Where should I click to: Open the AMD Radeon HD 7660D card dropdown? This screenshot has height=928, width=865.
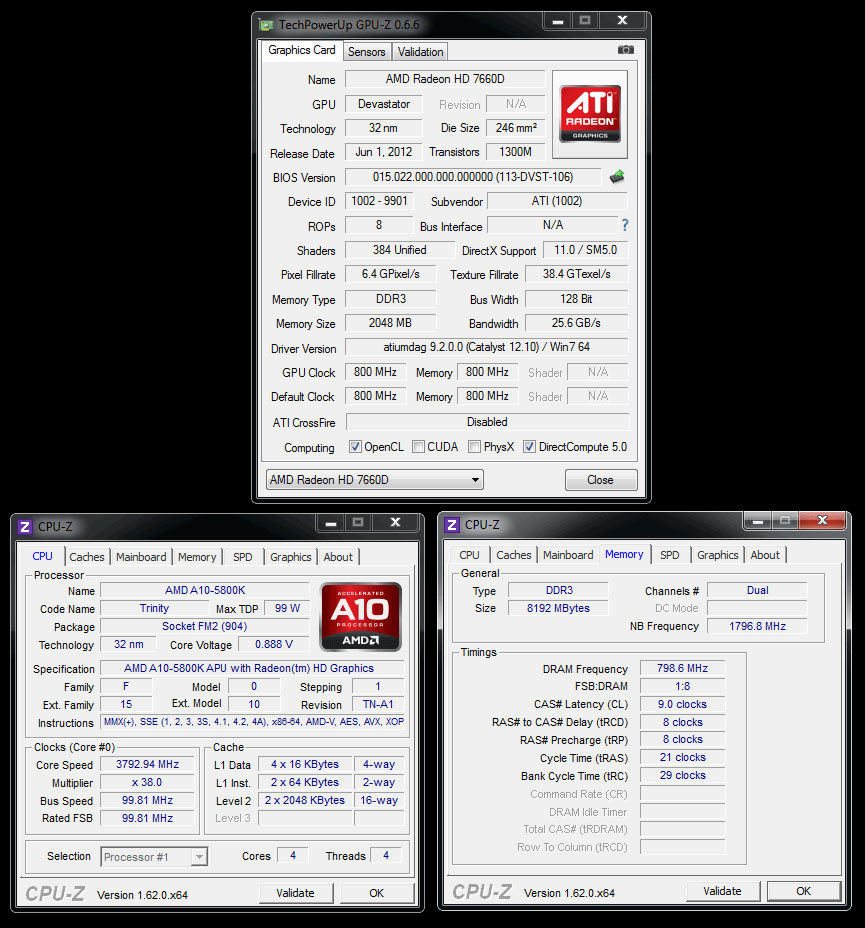click(375, 480)
